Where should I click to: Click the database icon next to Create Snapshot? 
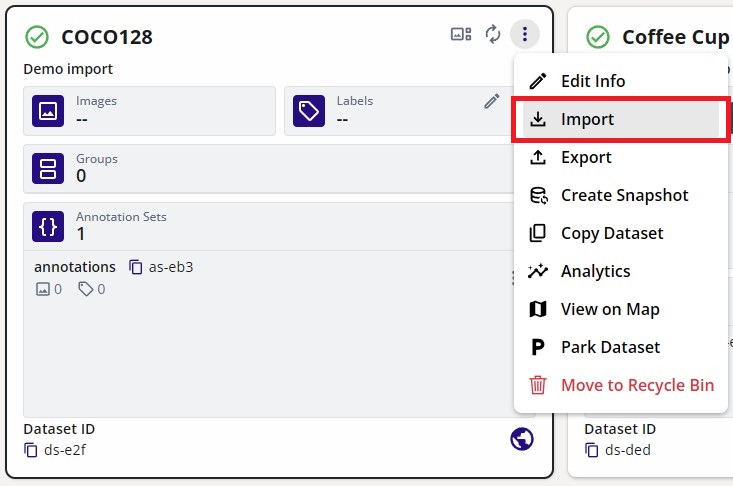point(538,195)
